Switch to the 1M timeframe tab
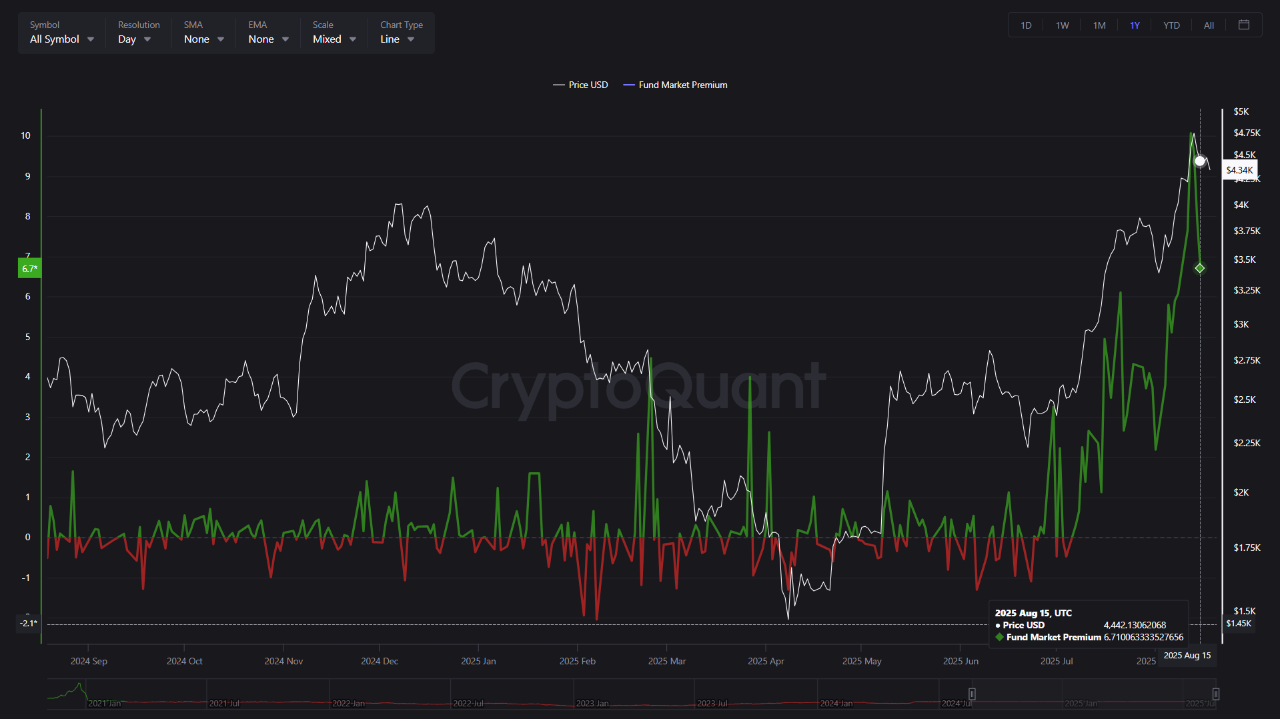This screenshot has height=719, width=1280. [x=1099, y=25]
